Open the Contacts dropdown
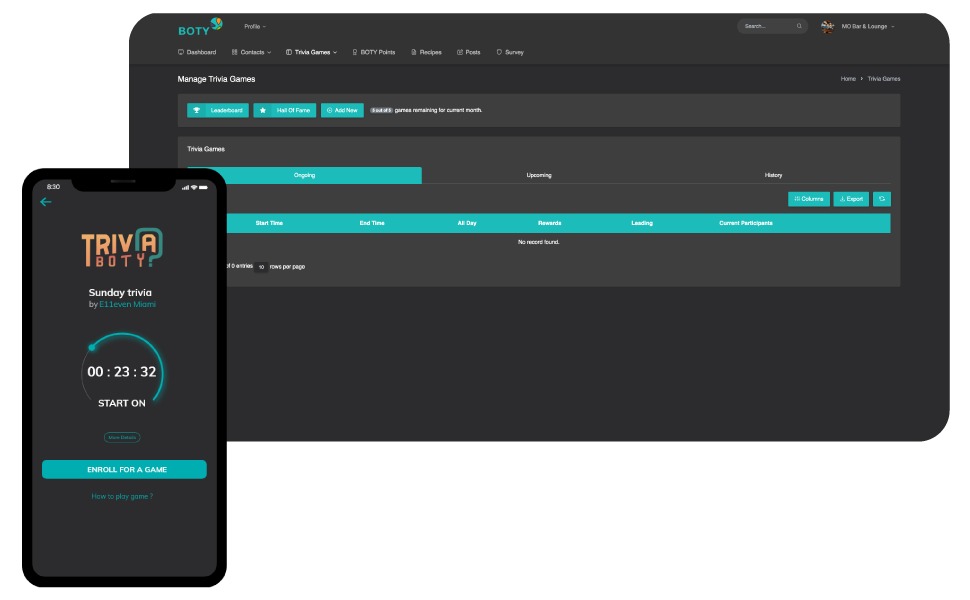This screenshot has height=600, width=970. pos(250,52)
